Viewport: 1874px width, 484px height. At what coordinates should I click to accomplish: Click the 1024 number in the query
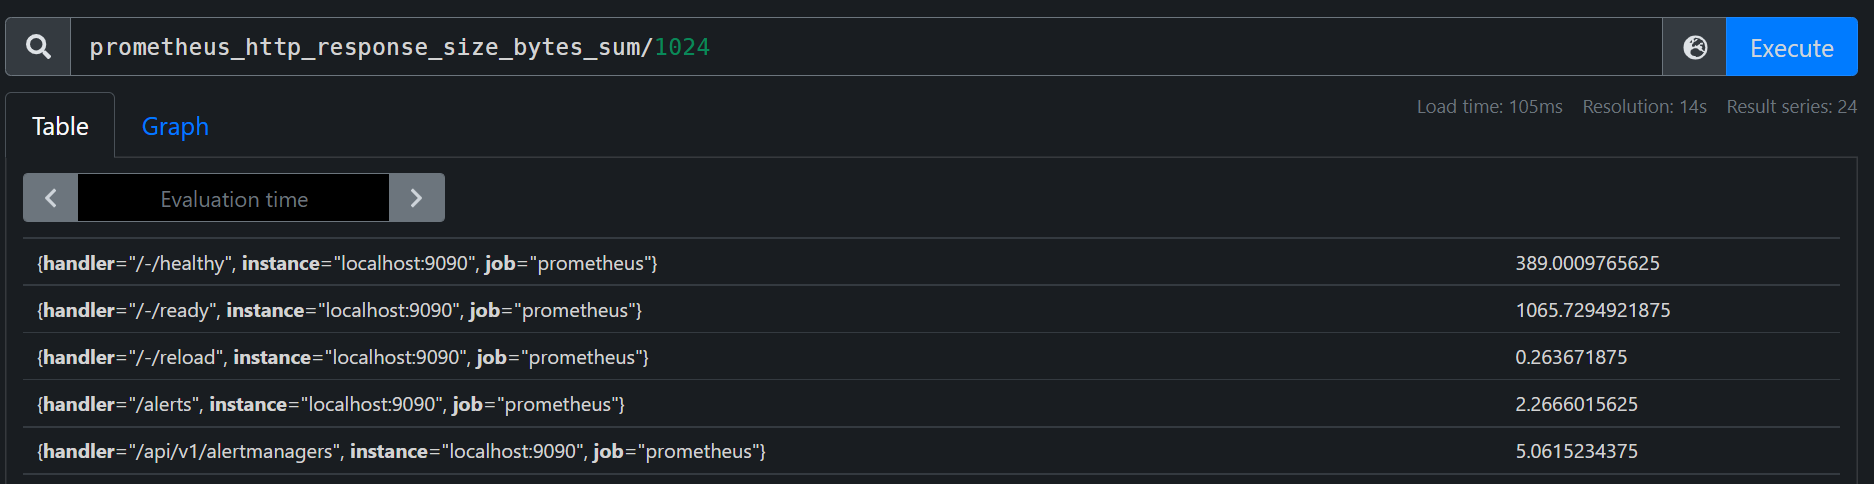[x=682, y=47]
